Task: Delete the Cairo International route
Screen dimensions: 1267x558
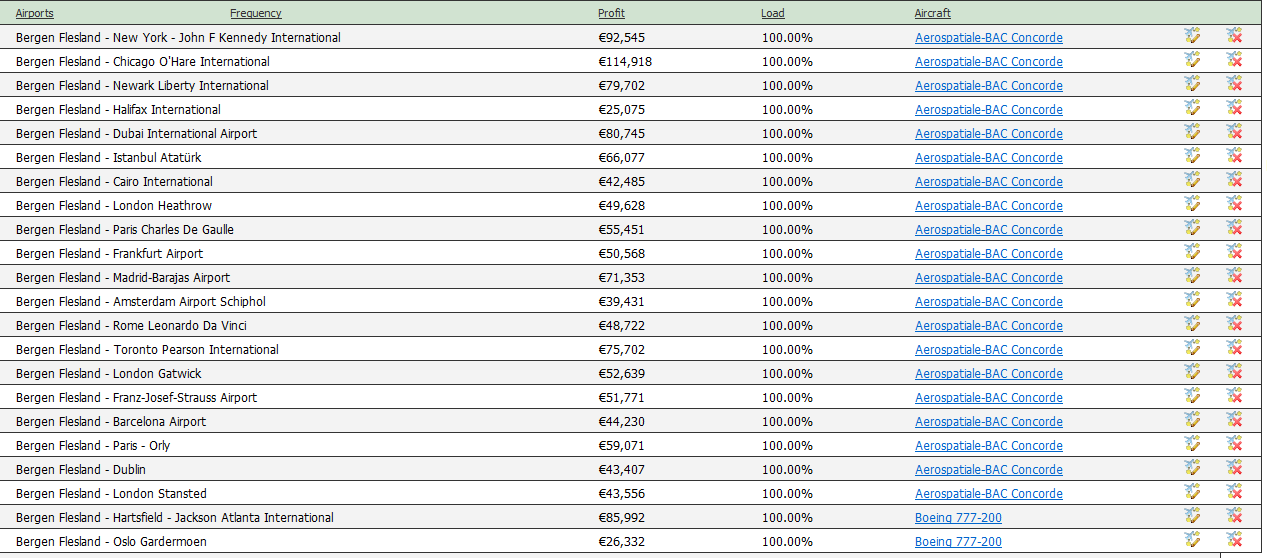Action: pyautogui.click(x=1235, y=180)
